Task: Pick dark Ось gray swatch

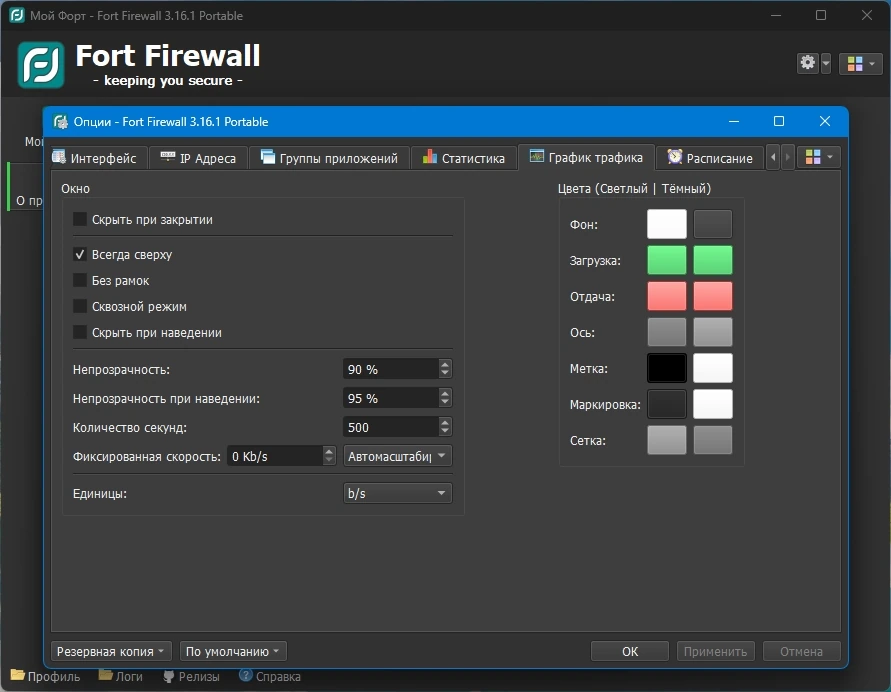Action: 713,332
